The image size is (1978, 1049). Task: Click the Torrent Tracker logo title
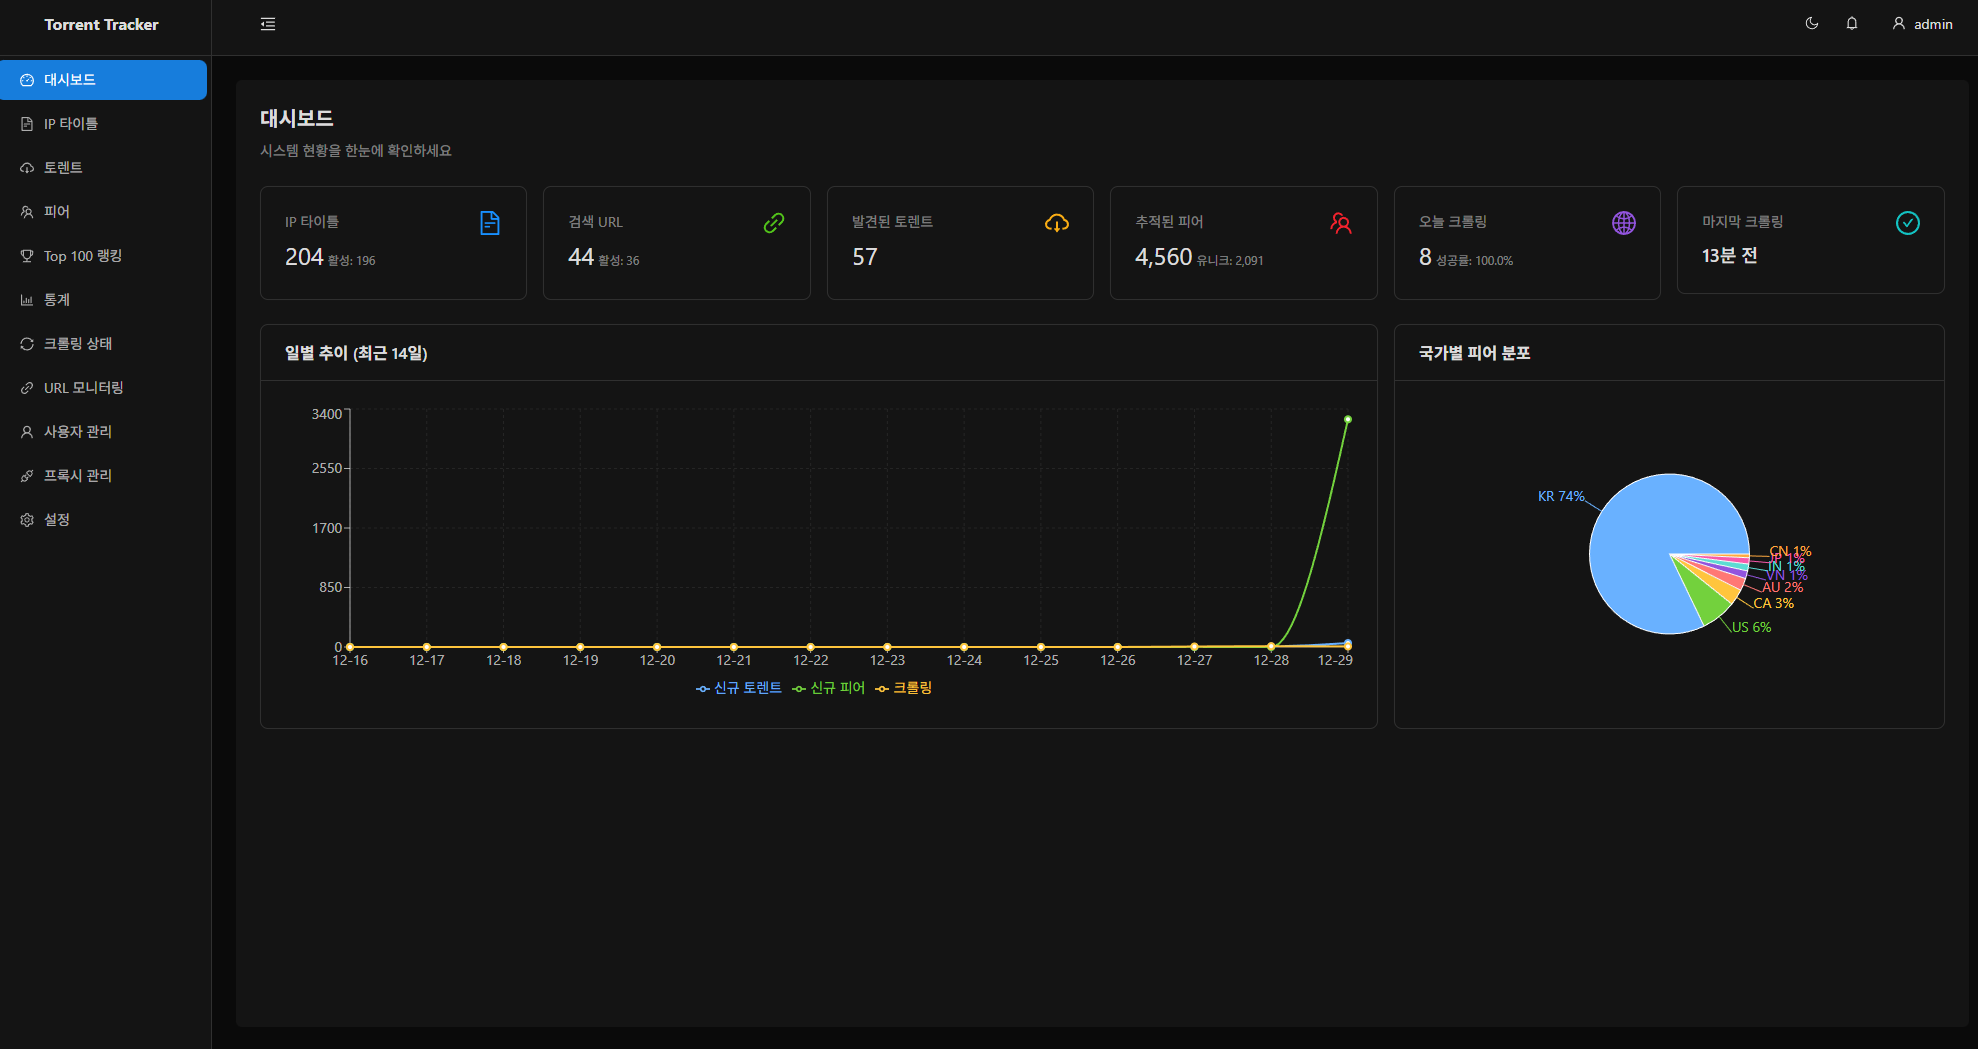coord(101,25)
